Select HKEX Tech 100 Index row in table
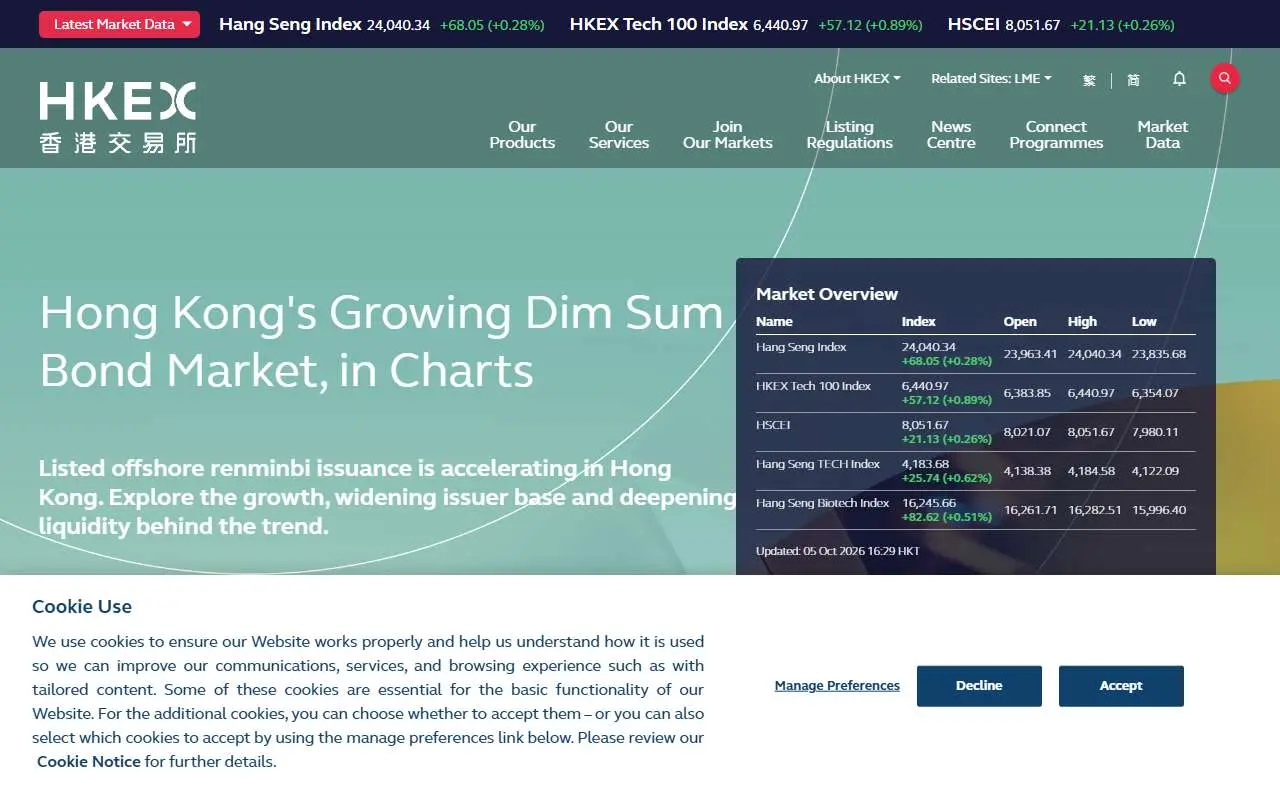This screenshot has width=1280, height=800. pyautogui.click(x=976, y=393)
